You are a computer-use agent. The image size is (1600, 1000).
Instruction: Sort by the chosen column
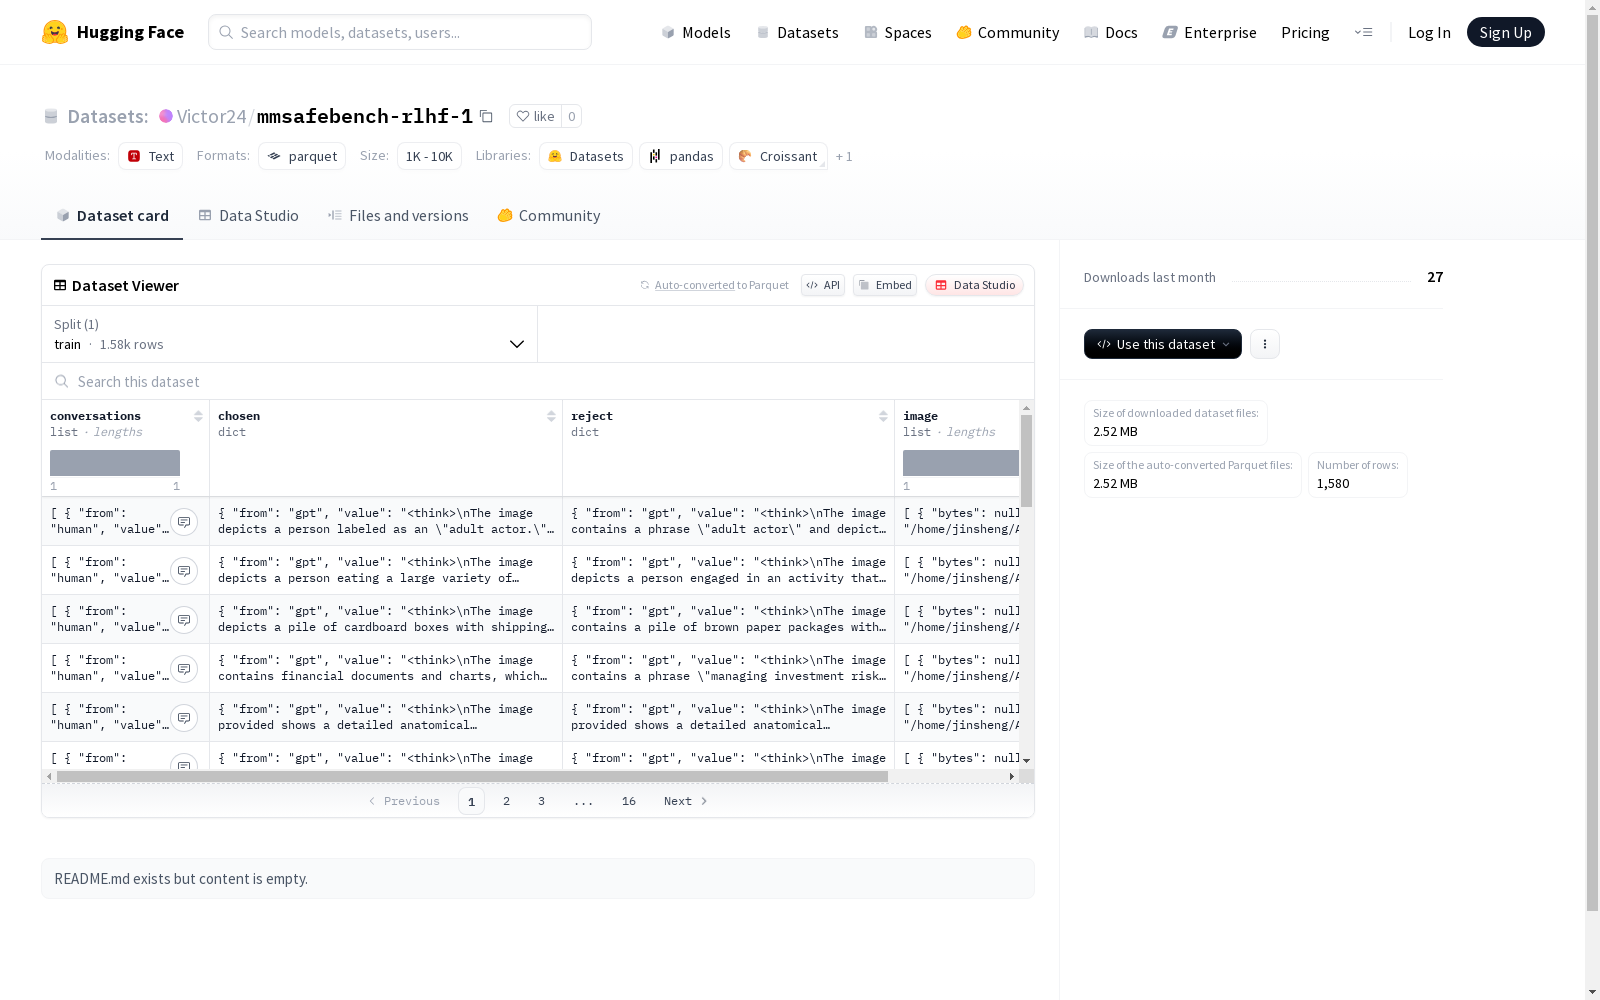pos(551,416)
